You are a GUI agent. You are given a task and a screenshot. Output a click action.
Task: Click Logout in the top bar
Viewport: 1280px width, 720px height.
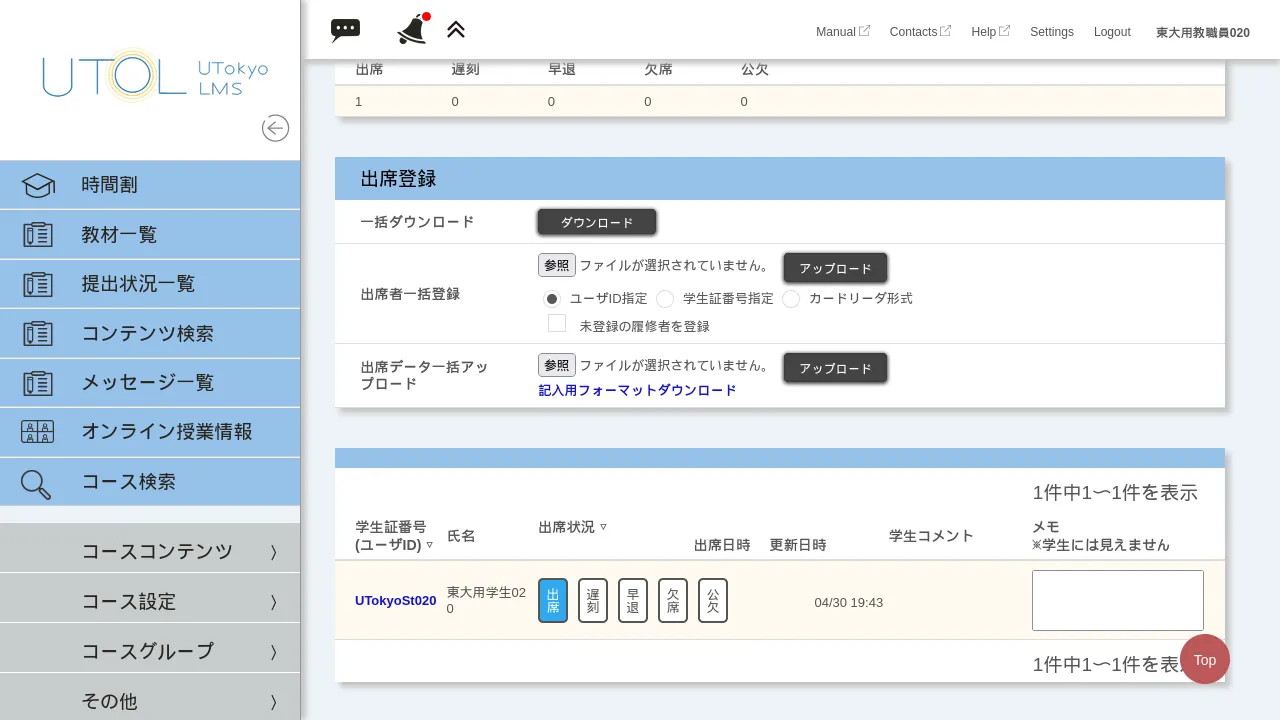(x=1112, y=31)
